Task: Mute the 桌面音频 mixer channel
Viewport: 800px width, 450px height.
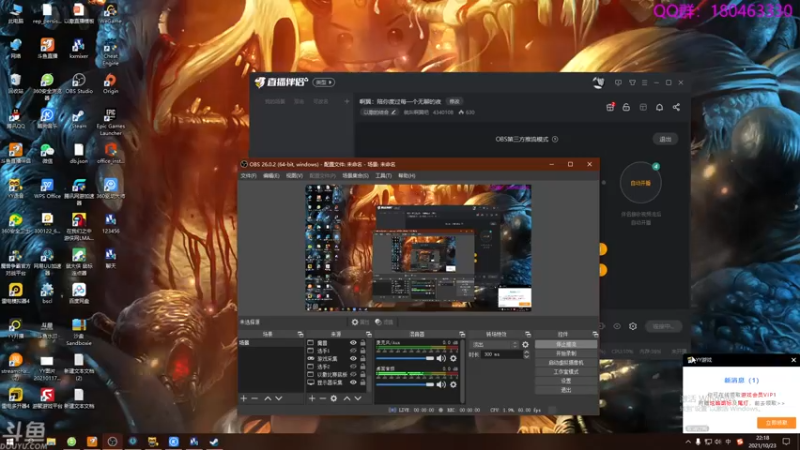Action: pyautogui.click(x=441, y=385)
